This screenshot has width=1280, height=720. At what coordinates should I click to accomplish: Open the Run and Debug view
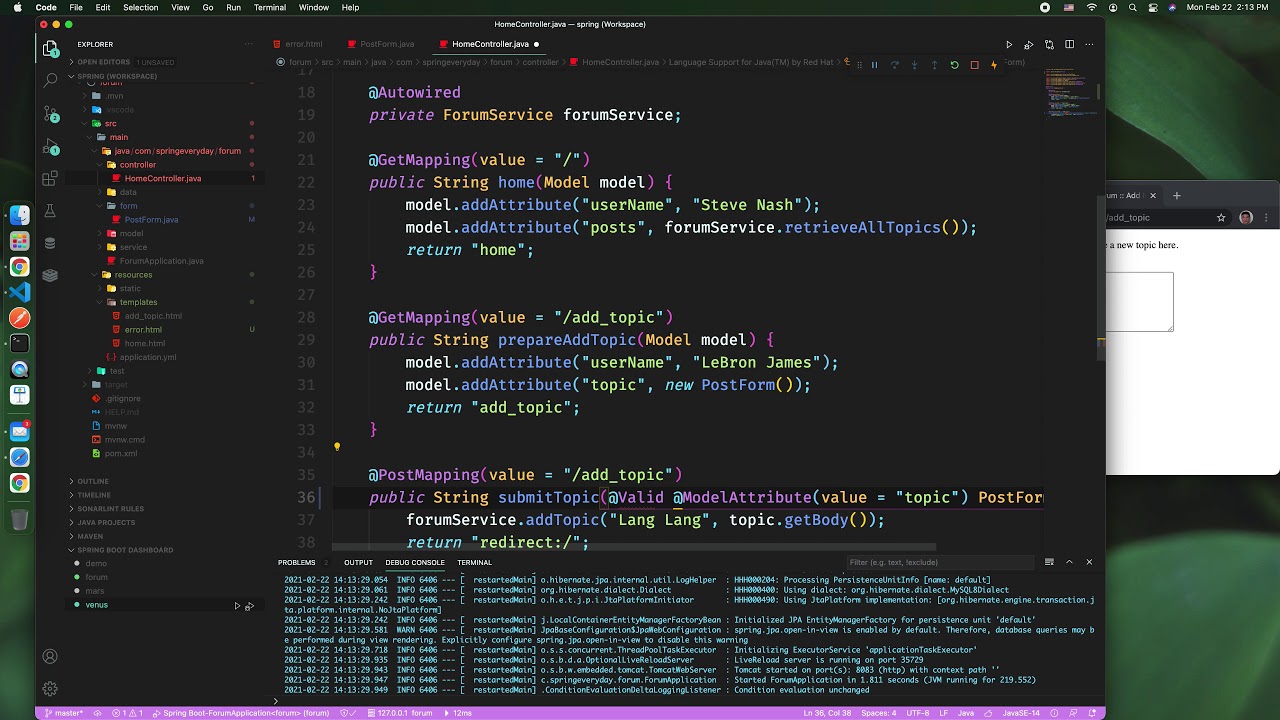pyautogui.click(x=50, y=146)
